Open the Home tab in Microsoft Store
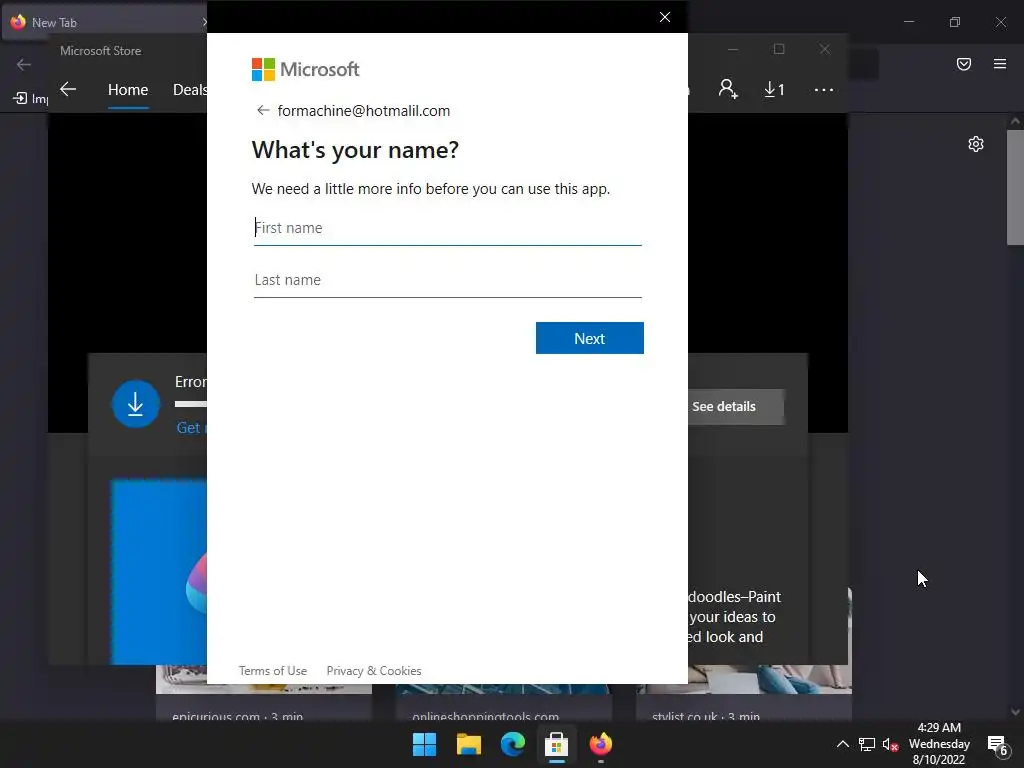The height and width of the screenshot is (768, 1024). (128, 89)
